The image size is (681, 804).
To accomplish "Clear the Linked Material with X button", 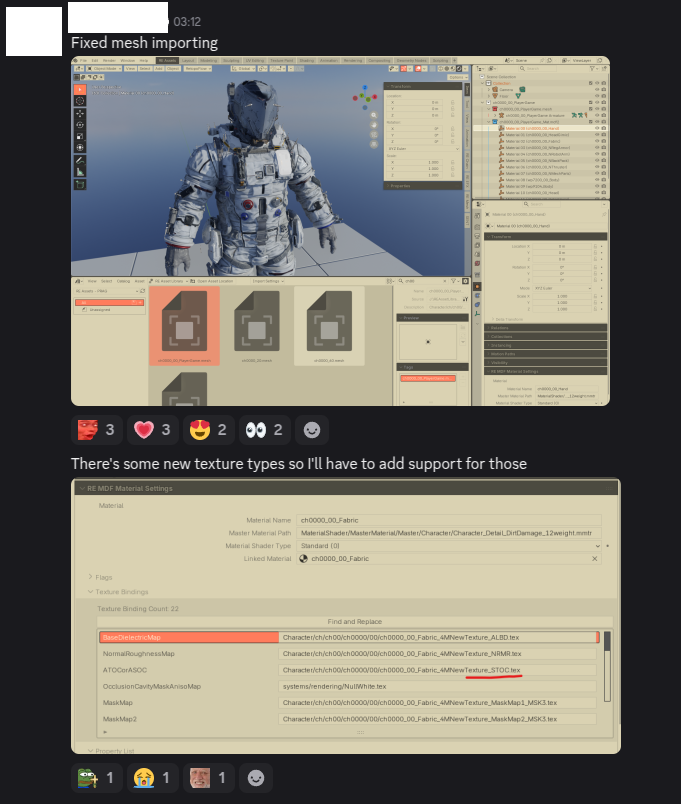I will (x=594, y=558).
